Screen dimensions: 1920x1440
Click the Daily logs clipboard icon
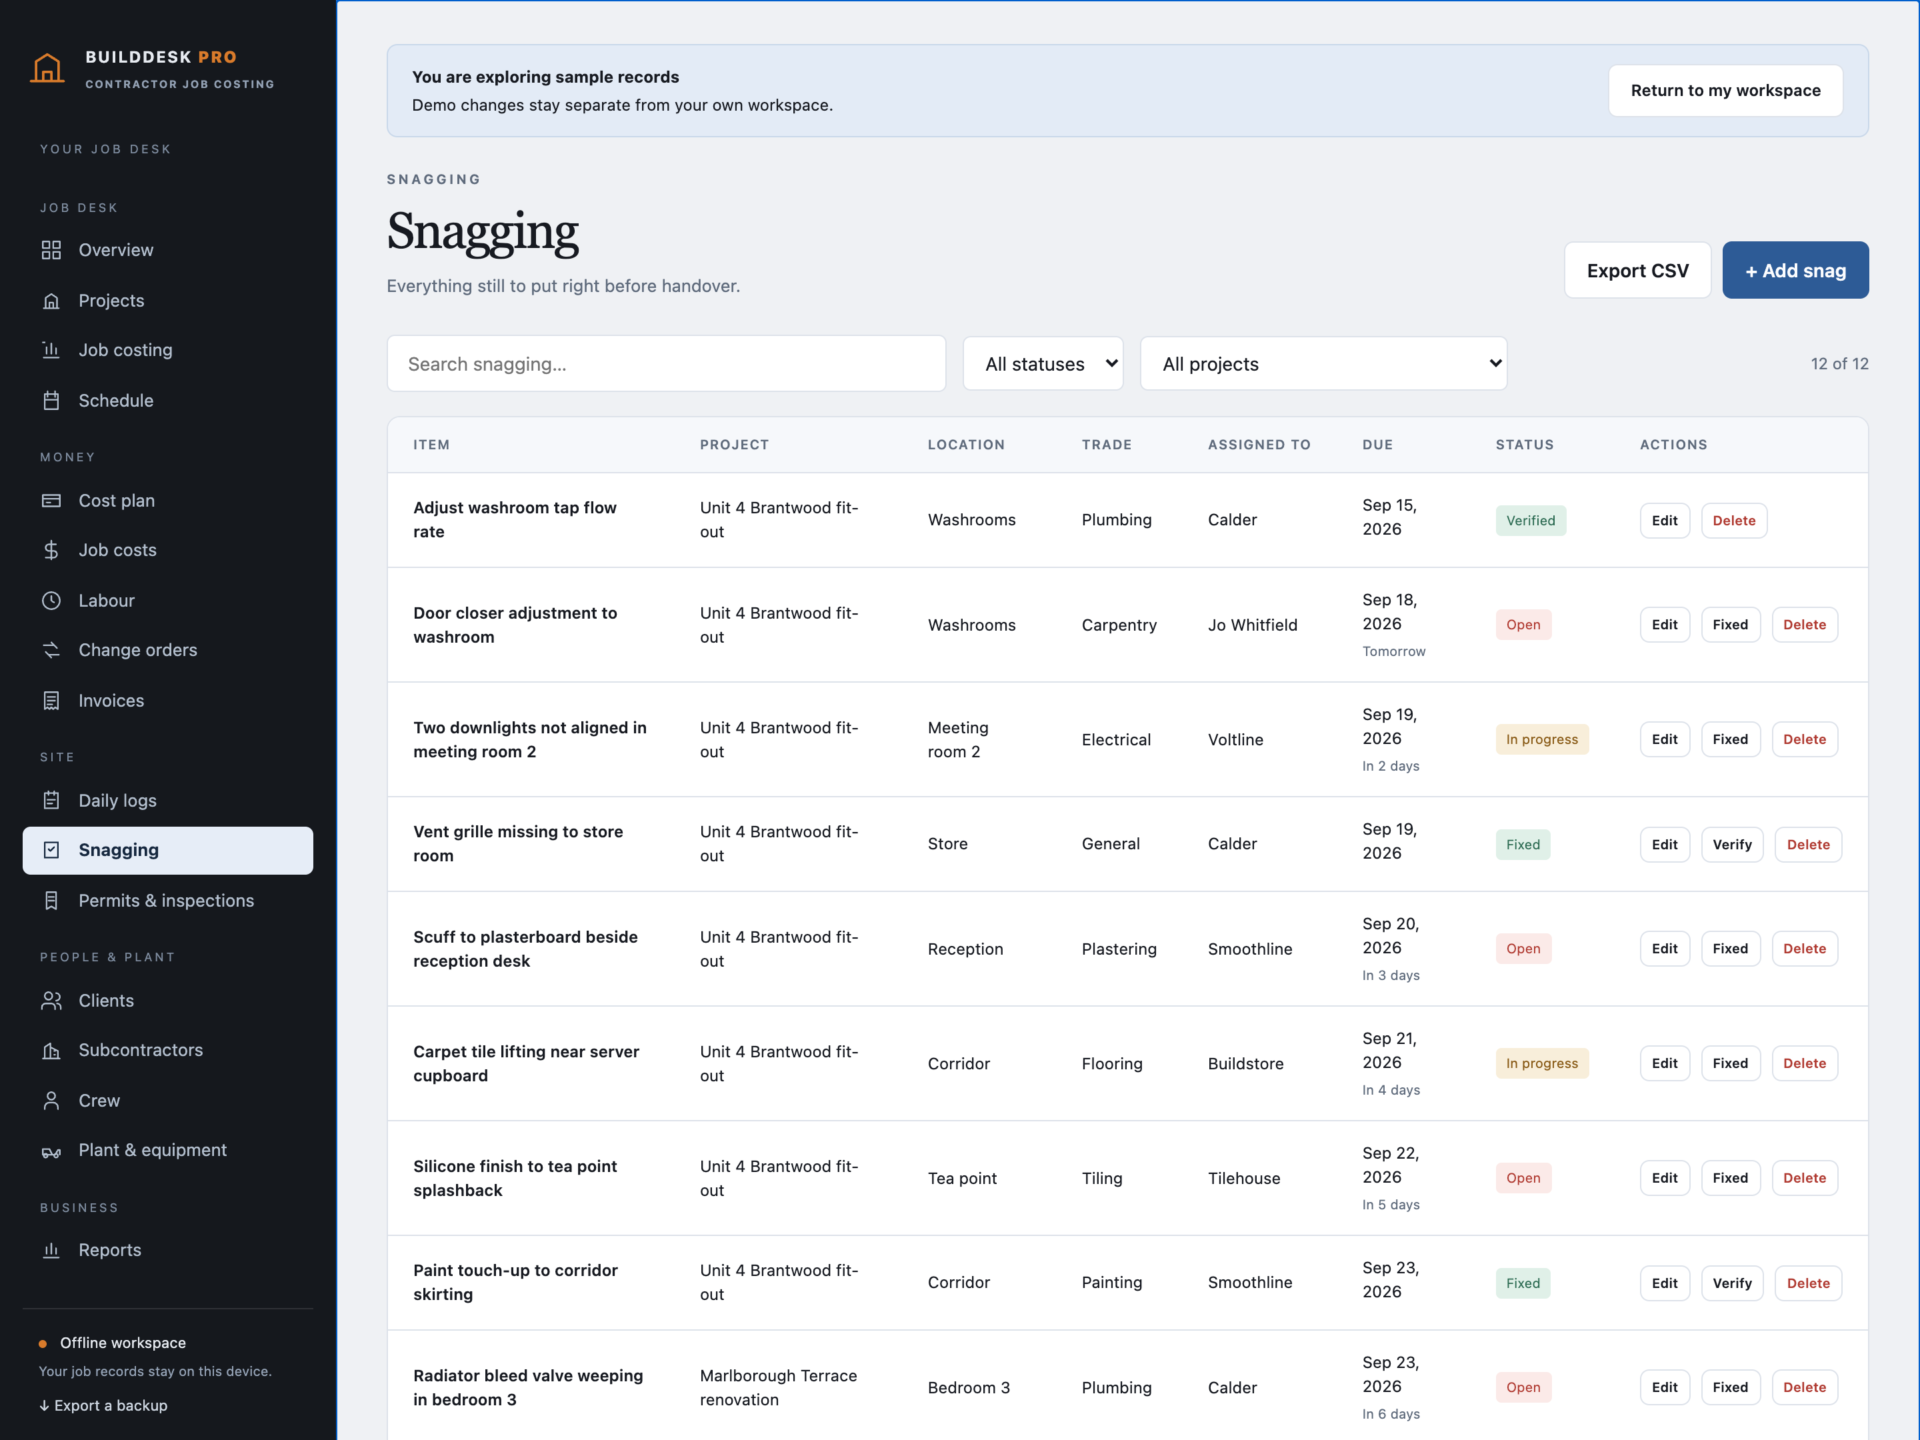[51, 800]
